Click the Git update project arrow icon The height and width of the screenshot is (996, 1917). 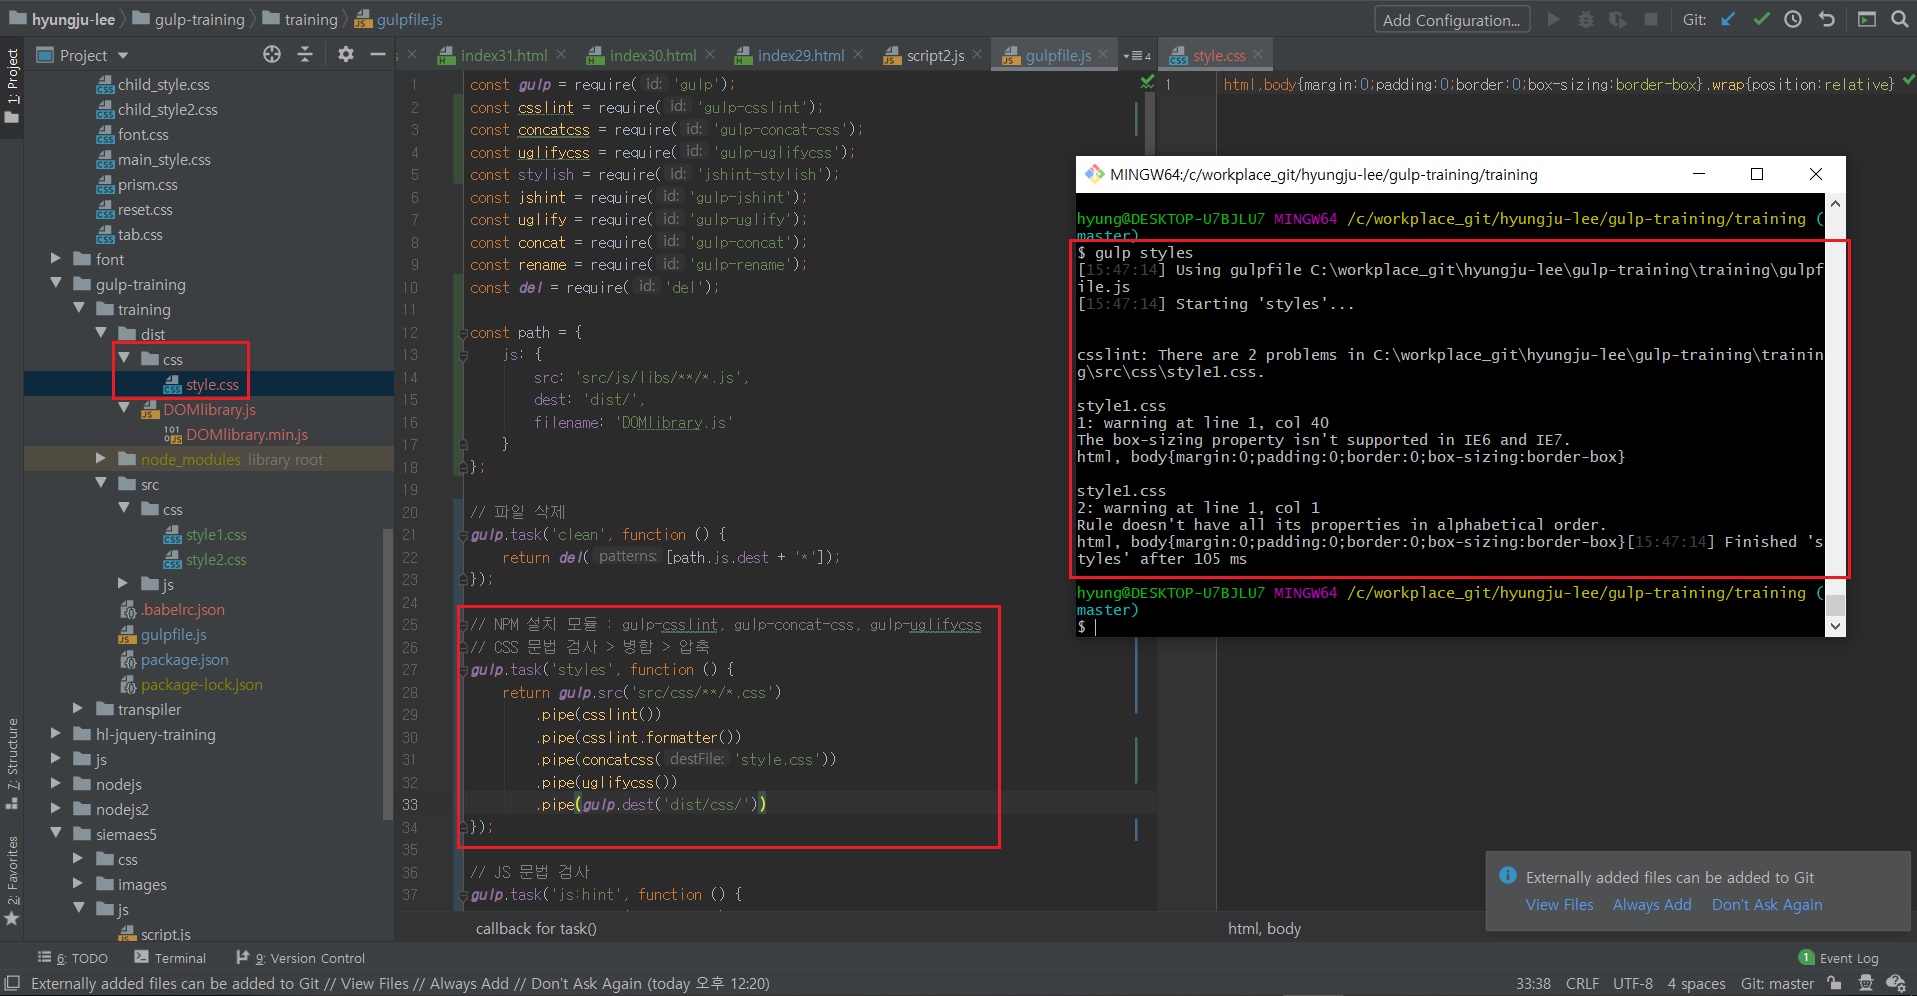tap(1728, 19)
